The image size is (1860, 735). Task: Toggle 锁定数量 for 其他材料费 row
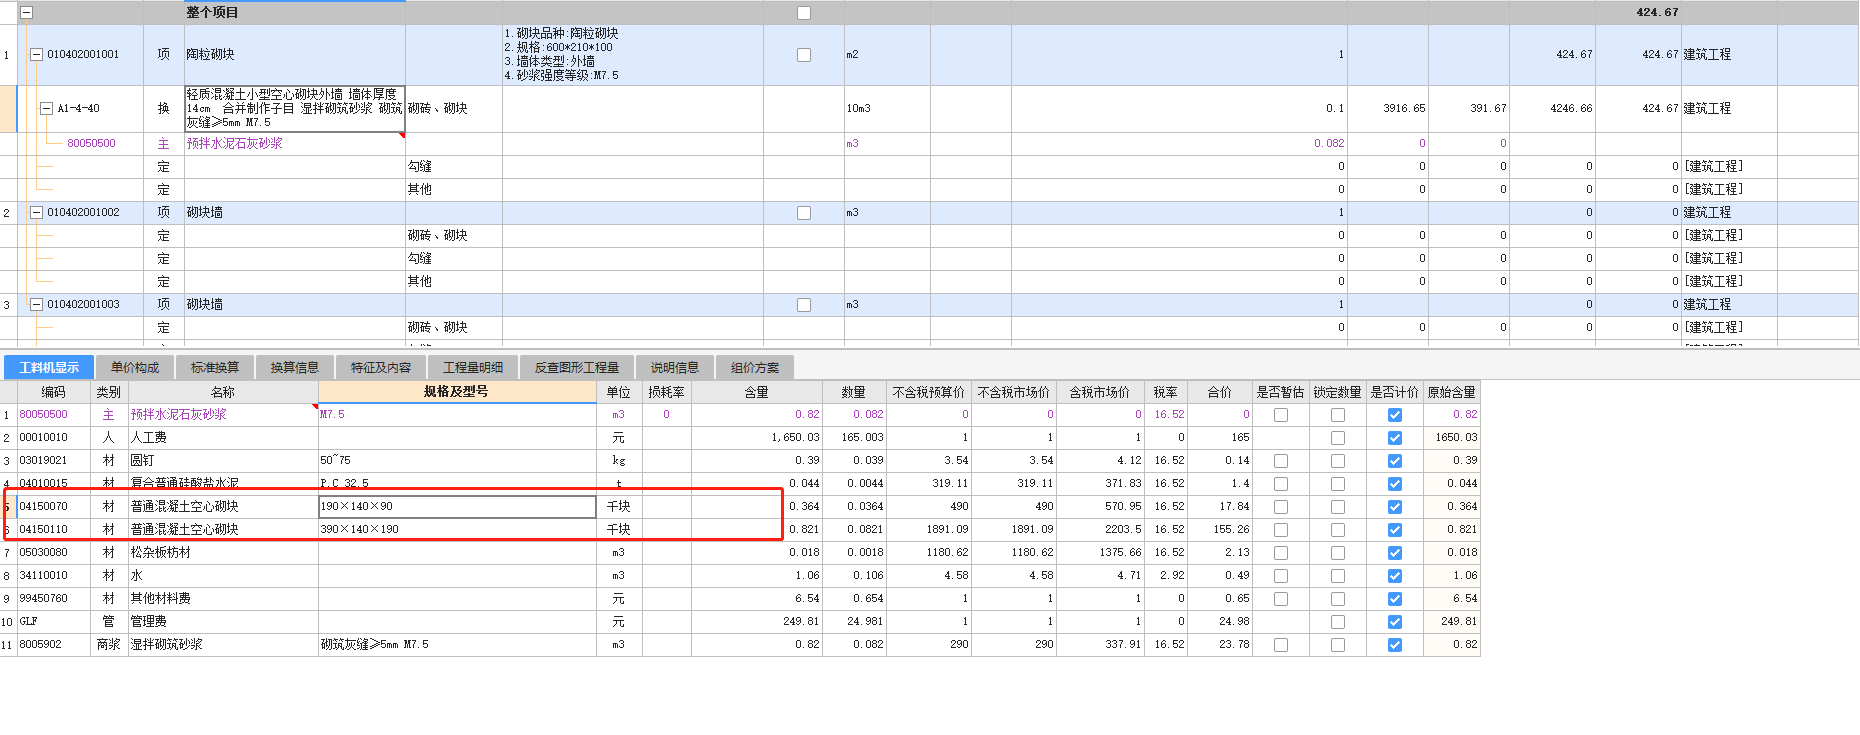pyautogui.click(x=1338, y=599)
